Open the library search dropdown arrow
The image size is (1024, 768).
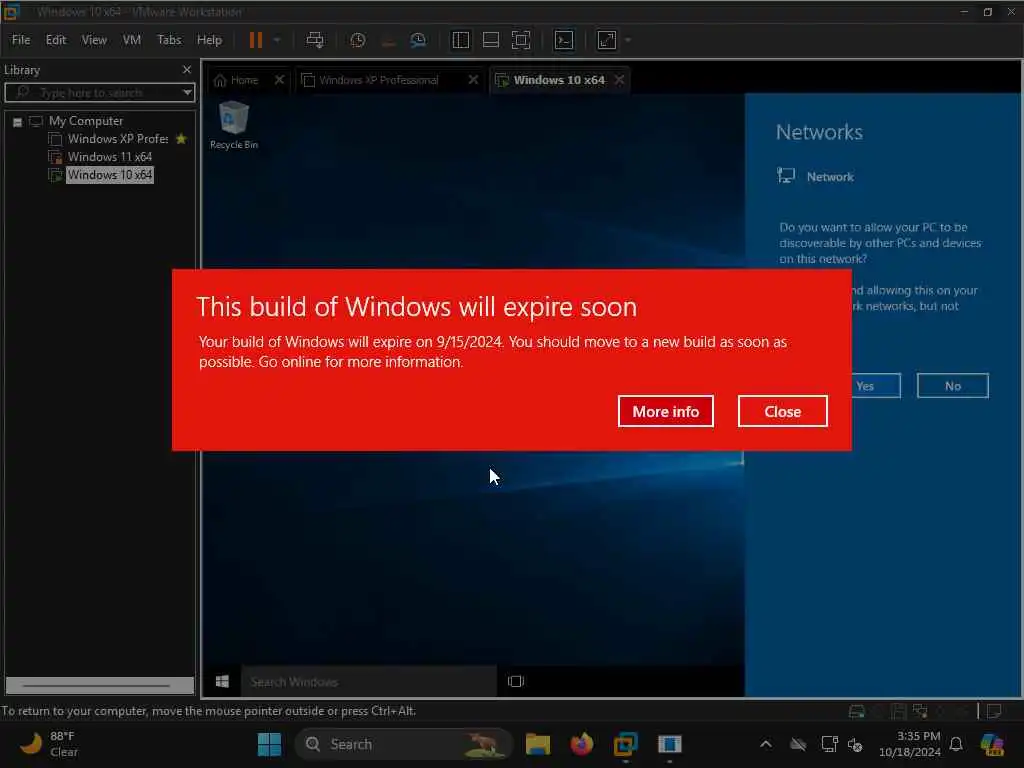point(187,93)
